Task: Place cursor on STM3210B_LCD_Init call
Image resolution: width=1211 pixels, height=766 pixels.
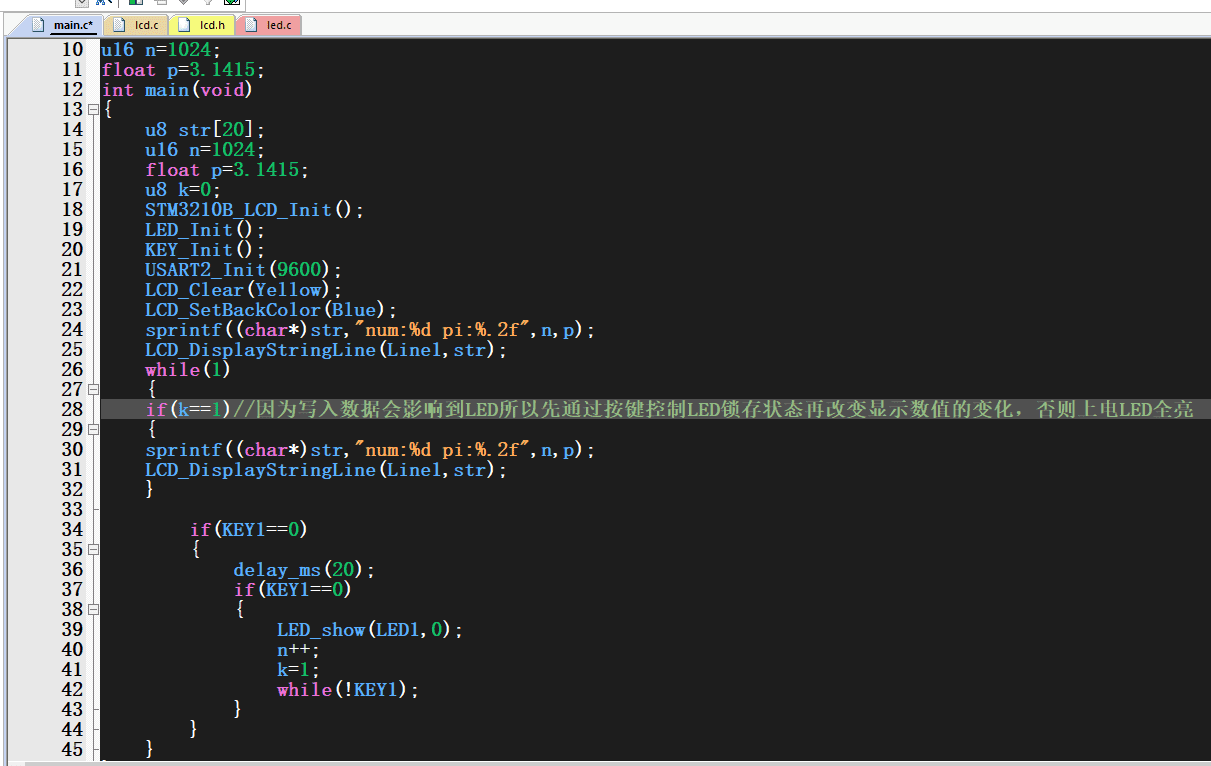Action: click(x=238, y=209)
